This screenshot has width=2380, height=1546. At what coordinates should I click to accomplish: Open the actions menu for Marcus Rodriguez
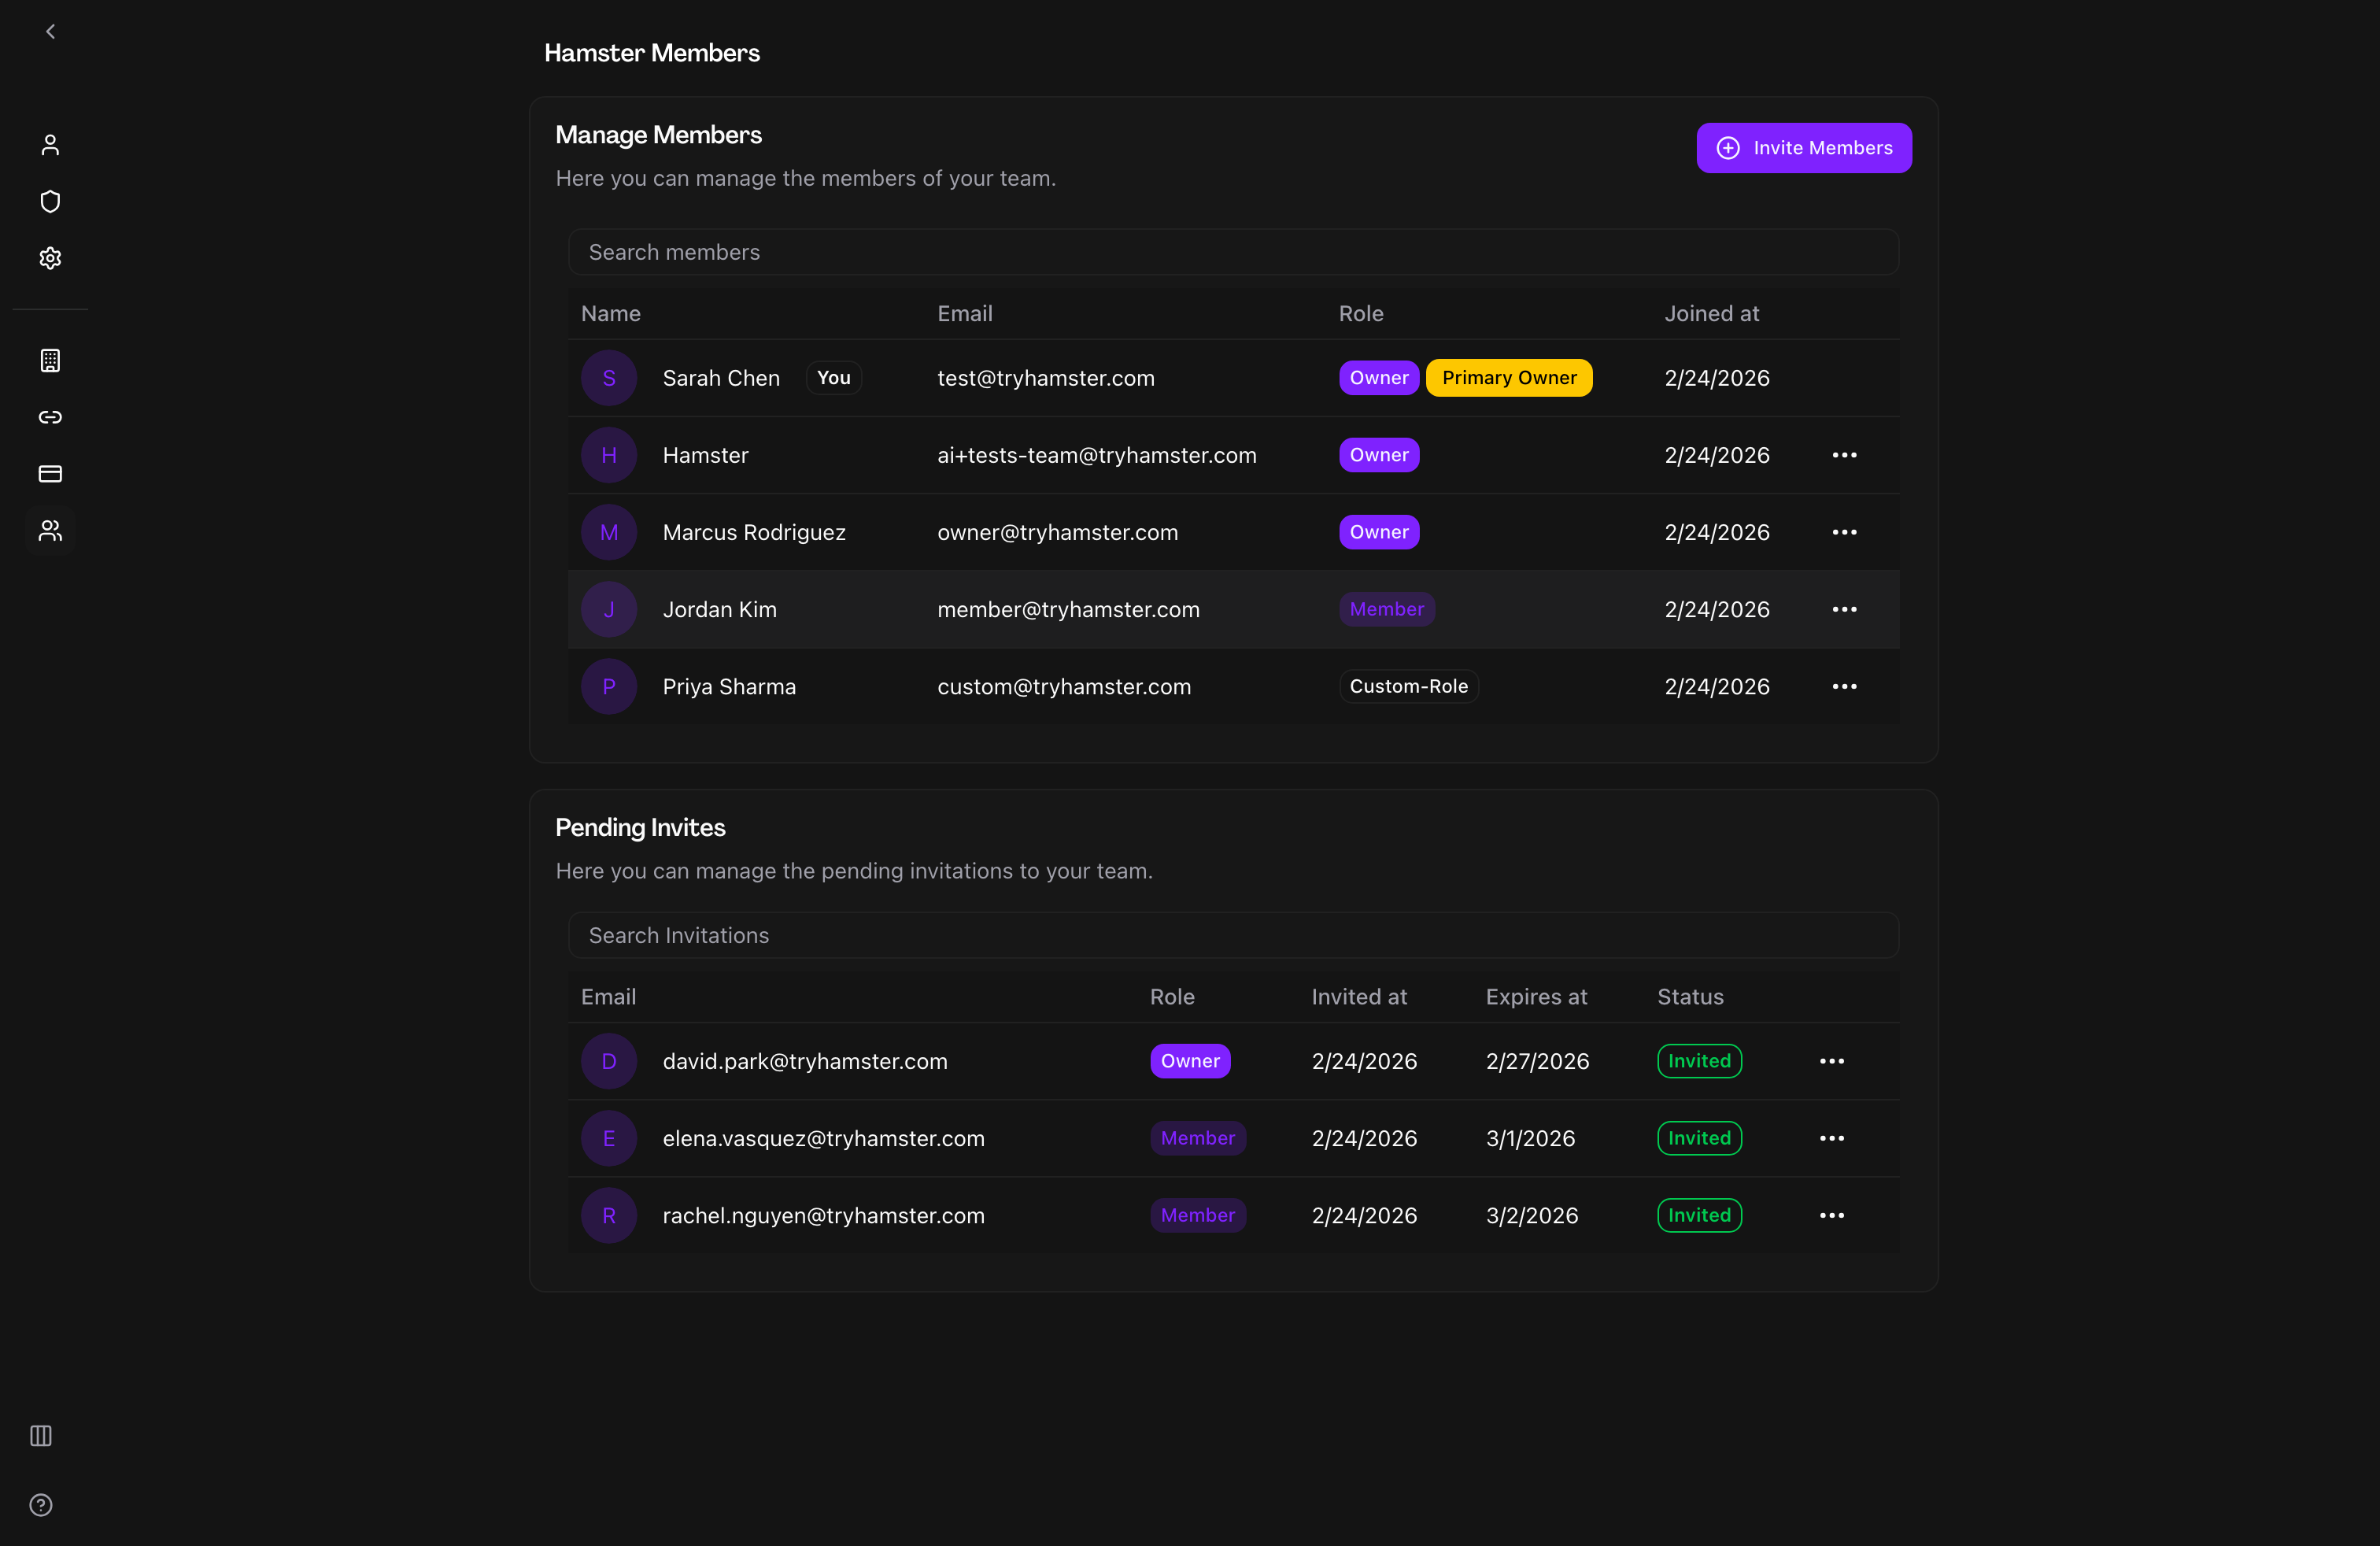coord(1844,532)
